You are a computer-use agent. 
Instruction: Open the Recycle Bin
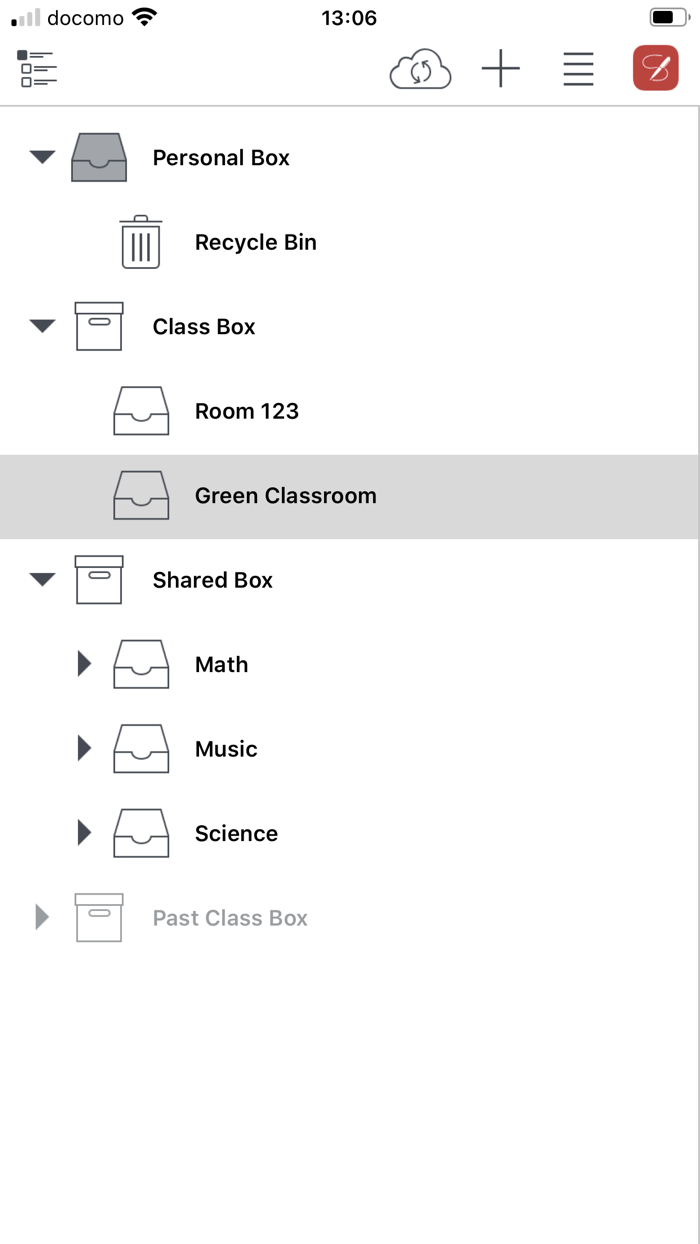pos(255,242)
